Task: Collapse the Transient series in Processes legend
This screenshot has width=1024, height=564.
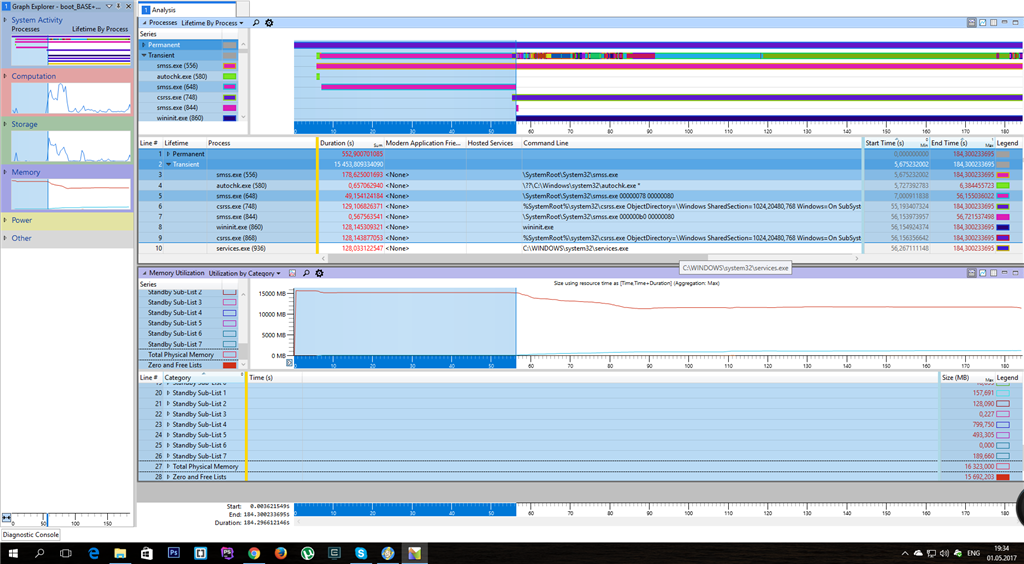Action: pos(144,55)
